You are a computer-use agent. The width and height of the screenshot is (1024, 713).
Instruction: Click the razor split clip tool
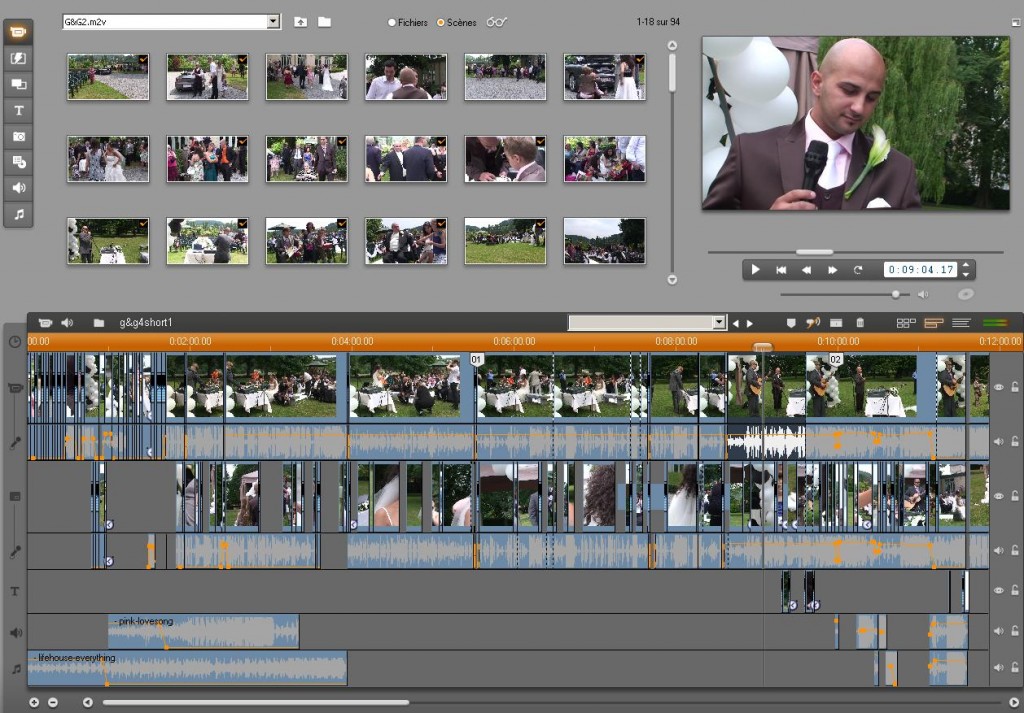tap(813, 323)
